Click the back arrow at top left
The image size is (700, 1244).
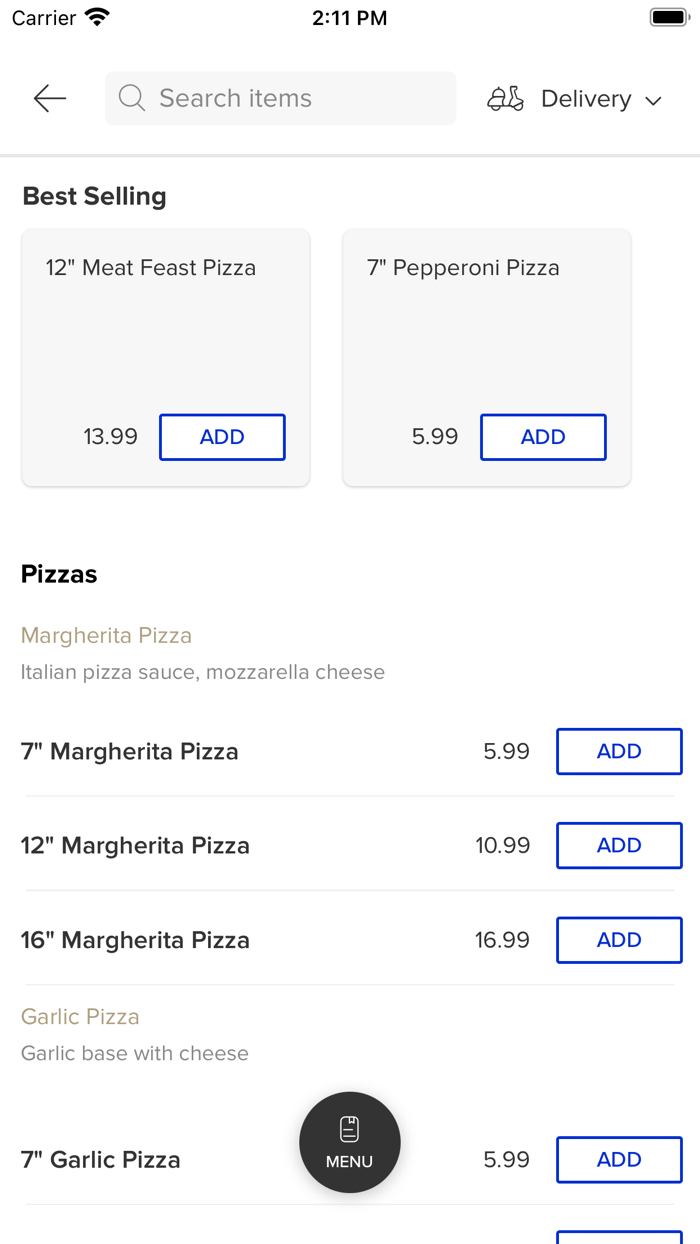49,98
